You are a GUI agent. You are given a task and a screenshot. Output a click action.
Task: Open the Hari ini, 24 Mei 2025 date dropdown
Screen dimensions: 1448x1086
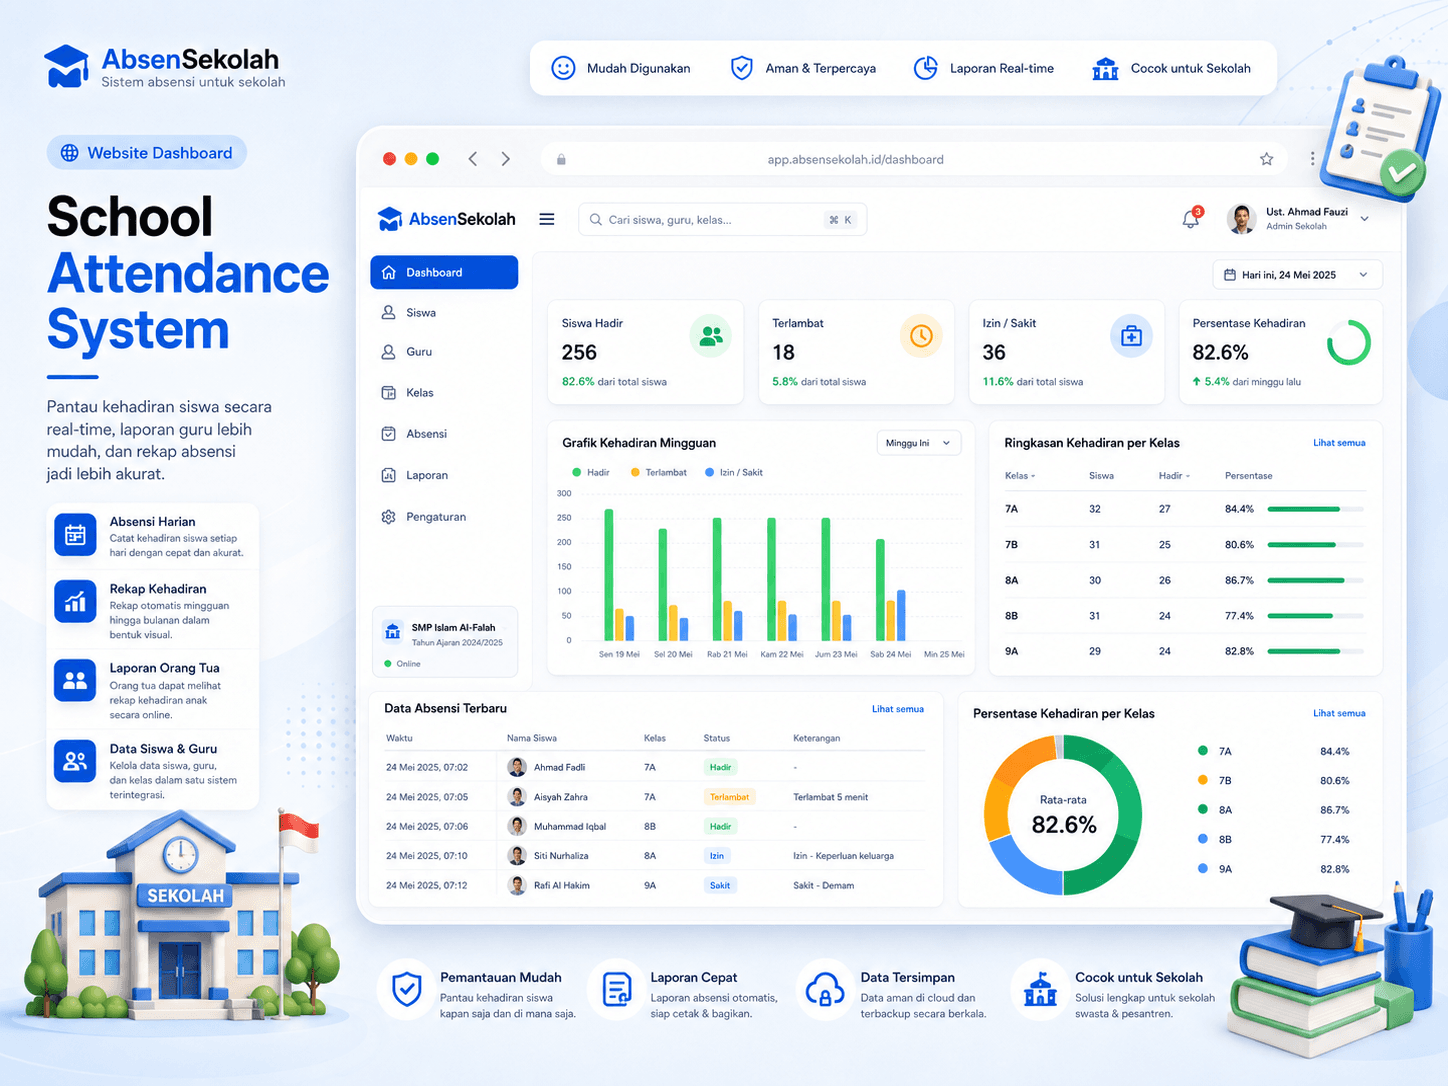[x=1297, y=275]
